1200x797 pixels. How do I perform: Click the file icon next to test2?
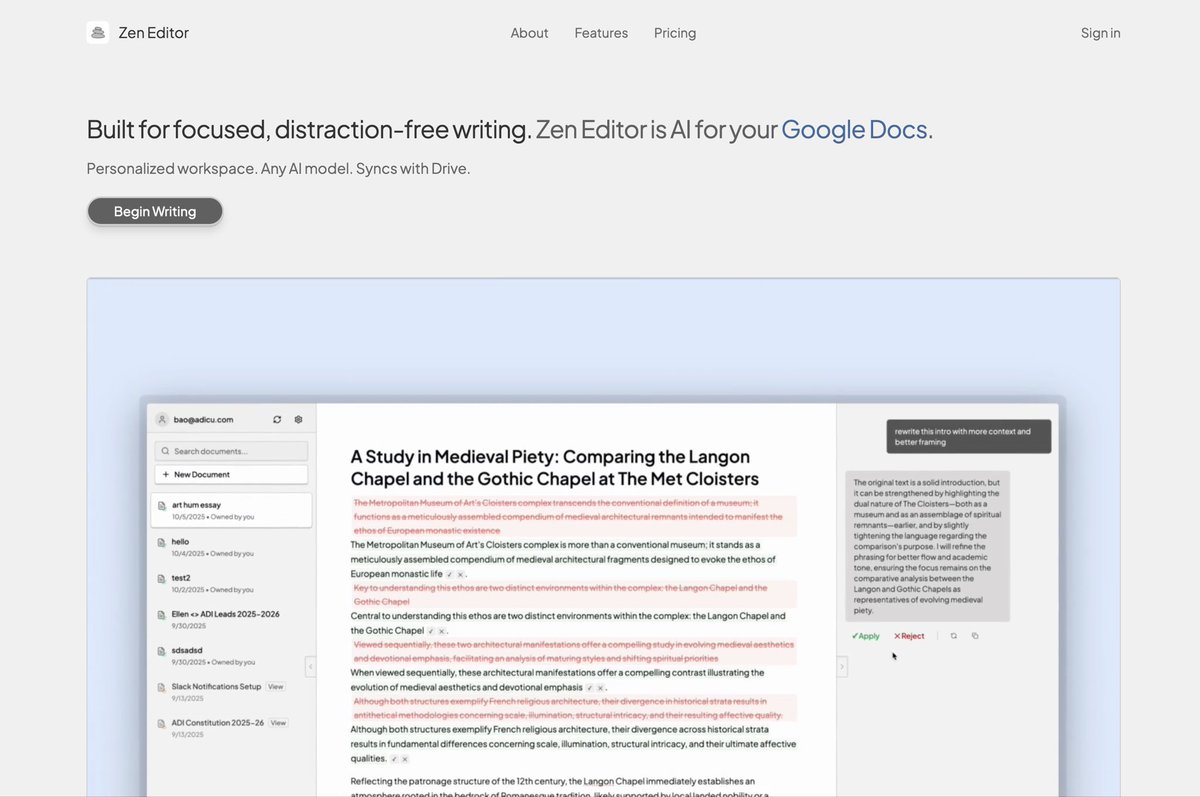tap(162, 578)
